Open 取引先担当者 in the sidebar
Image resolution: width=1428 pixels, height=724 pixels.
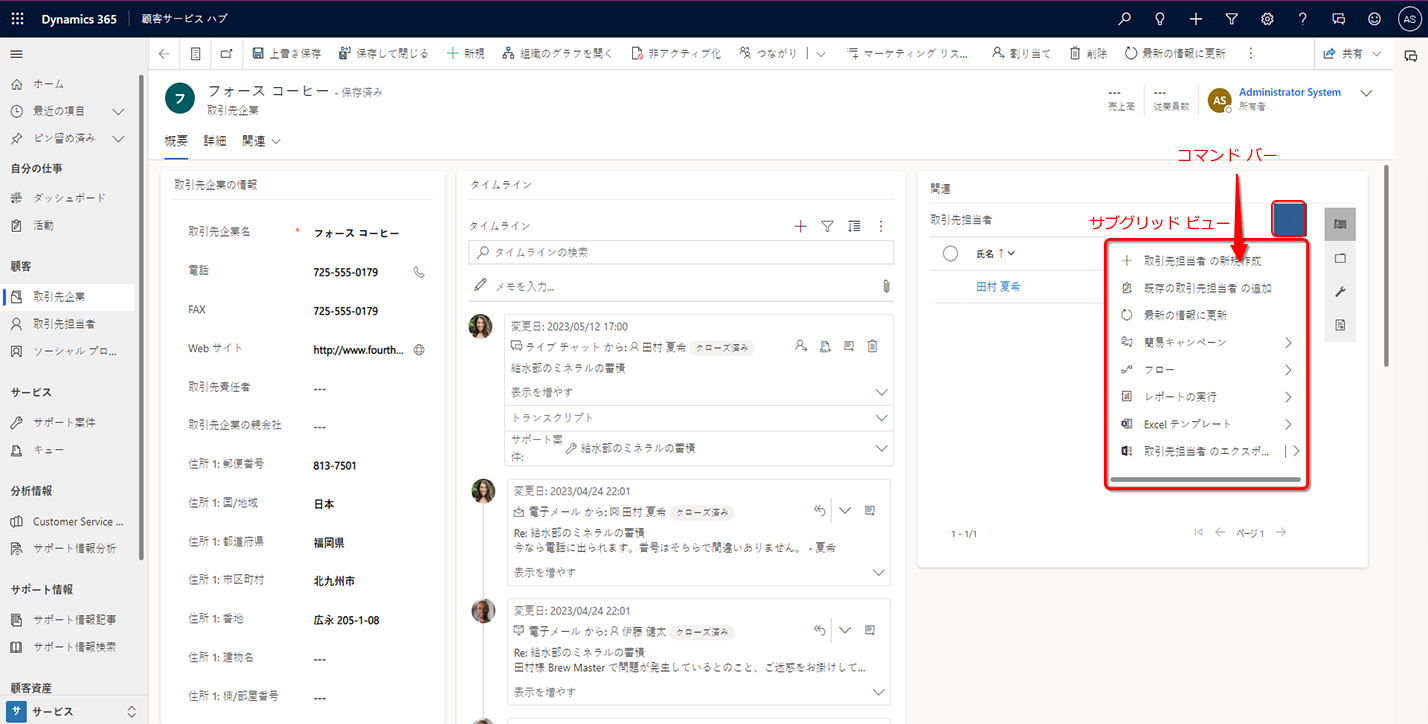(x=64, y=324)
